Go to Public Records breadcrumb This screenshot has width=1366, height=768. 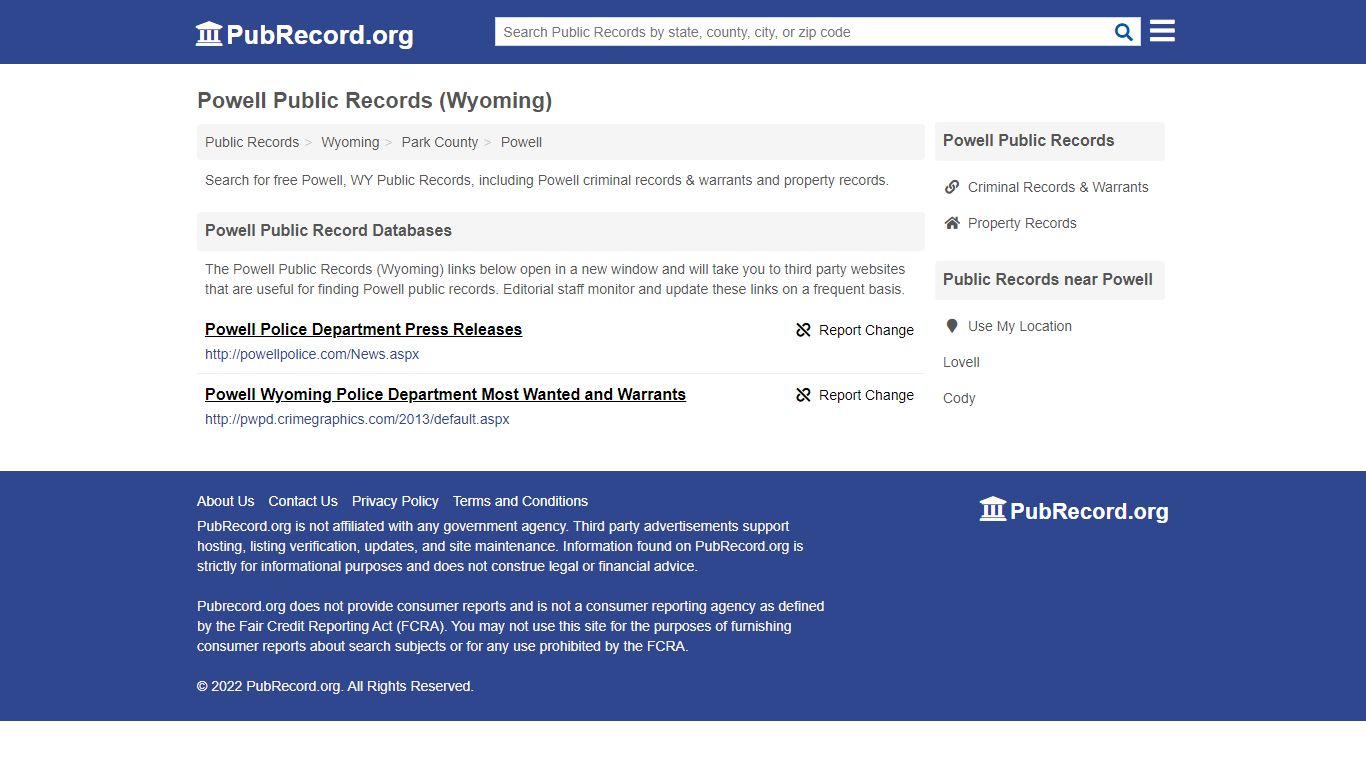pos(252,142)
